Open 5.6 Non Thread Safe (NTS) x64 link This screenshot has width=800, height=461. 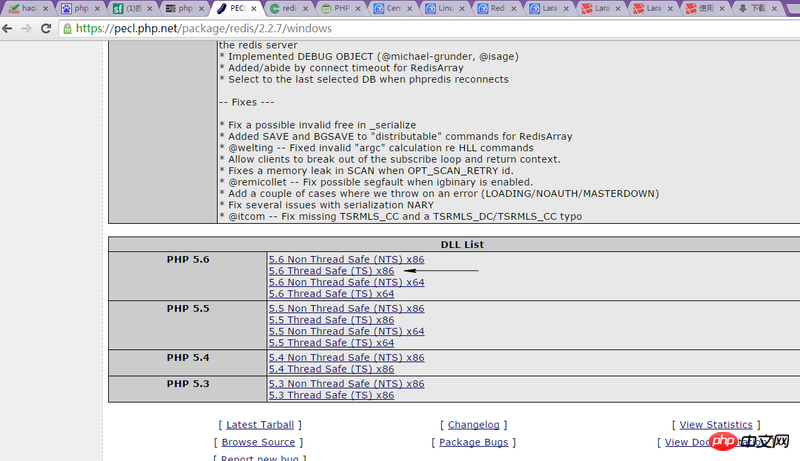pos(346,283)
